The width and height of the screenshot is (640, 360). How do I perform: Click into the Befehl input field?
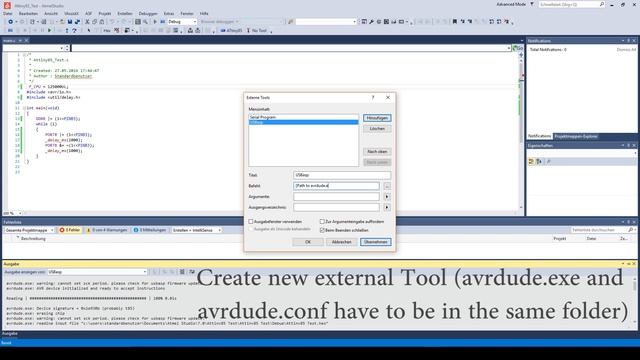click(336, 186)
